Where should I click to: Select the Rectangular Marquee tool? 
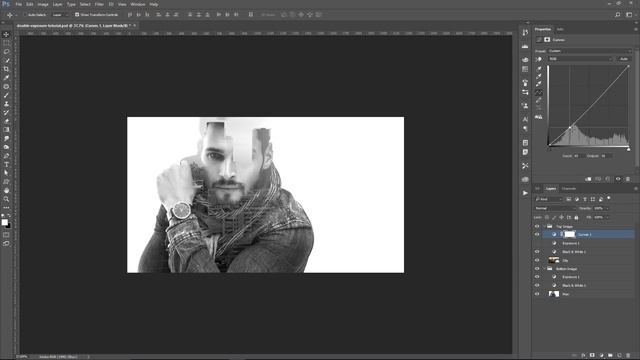point(6,43)
